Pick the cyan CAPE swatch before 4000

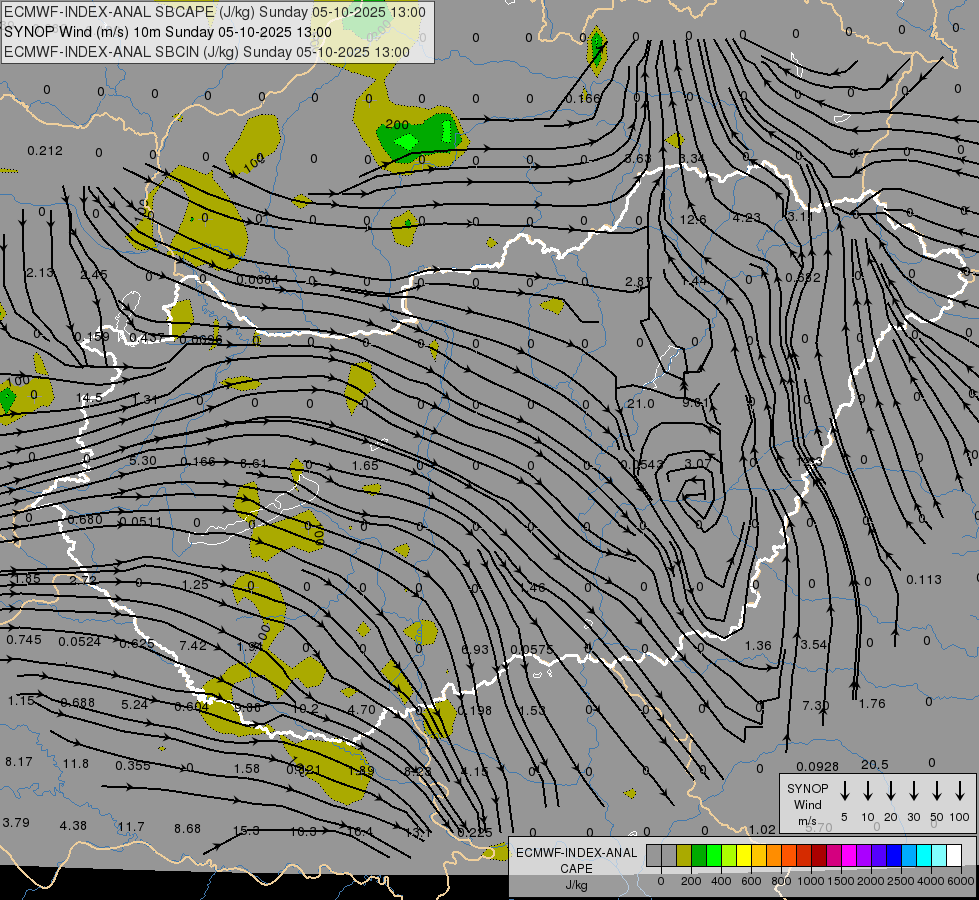(x=924, y=856)
